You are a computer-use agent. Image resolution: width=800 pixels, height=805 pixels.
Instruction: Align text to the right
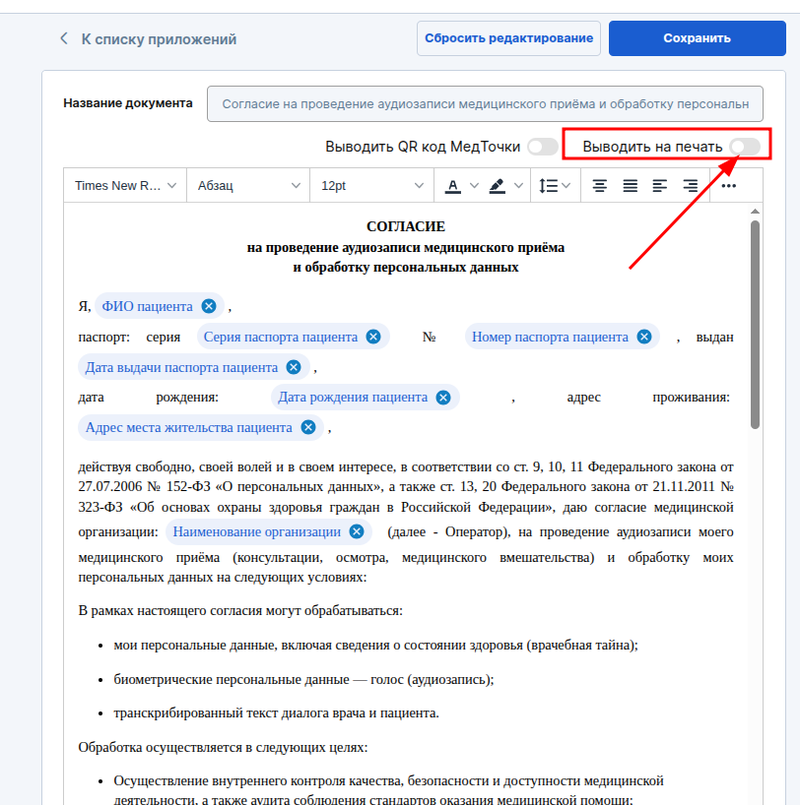(690, 186)
